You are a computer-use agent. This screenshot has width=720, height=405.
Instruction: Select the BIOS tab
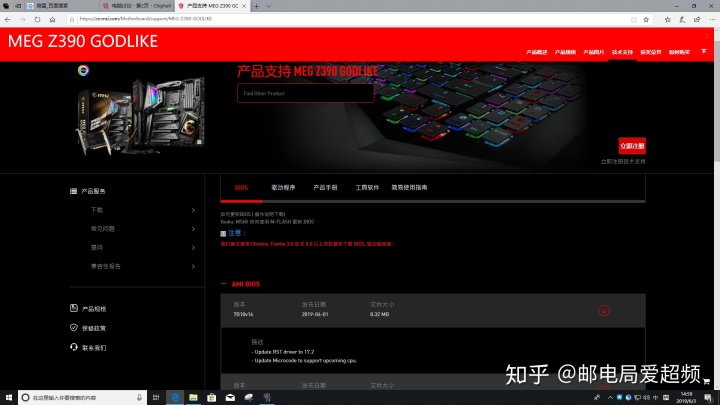click(241, 187)
